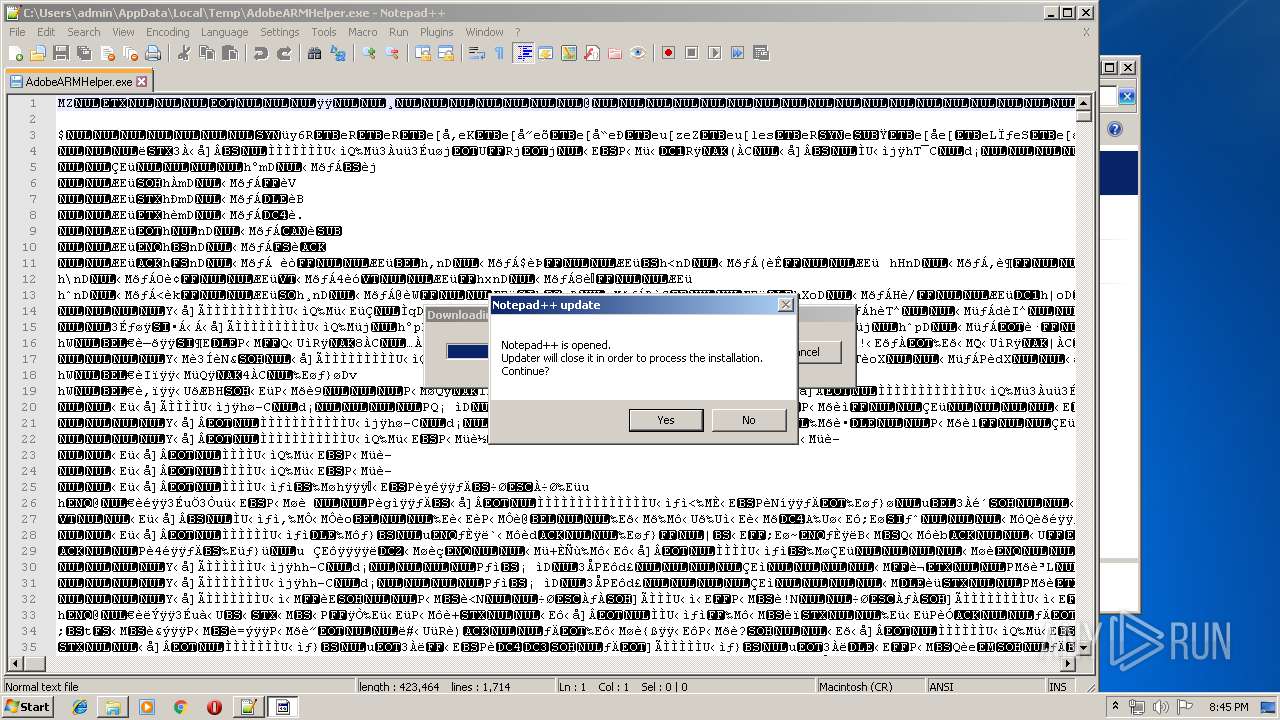Open the Edit menu
Image resolution: width=1280 pixels, height=720 pixels.
(46, 32)
